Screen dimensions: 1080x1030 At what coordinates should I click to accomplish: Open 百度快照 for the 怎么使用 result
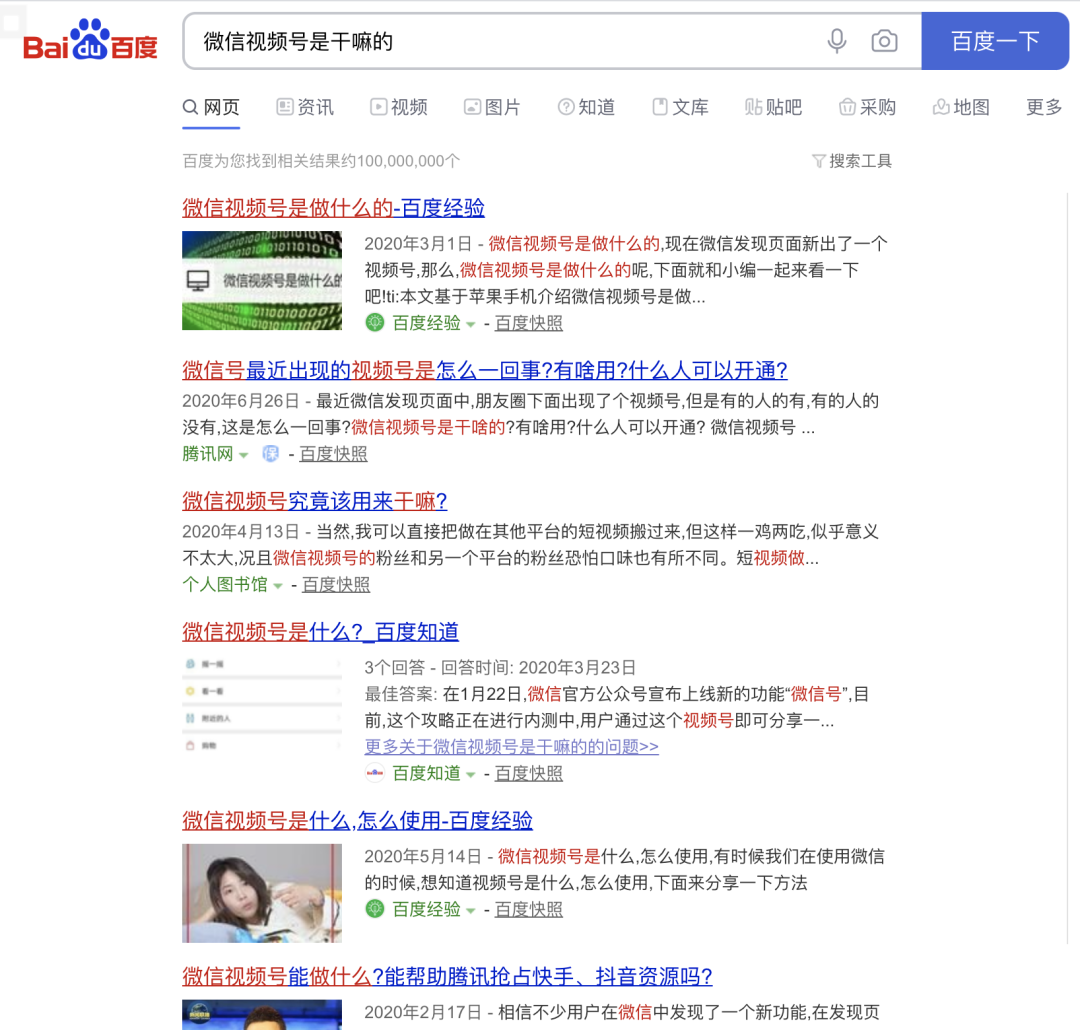[528, 909]
